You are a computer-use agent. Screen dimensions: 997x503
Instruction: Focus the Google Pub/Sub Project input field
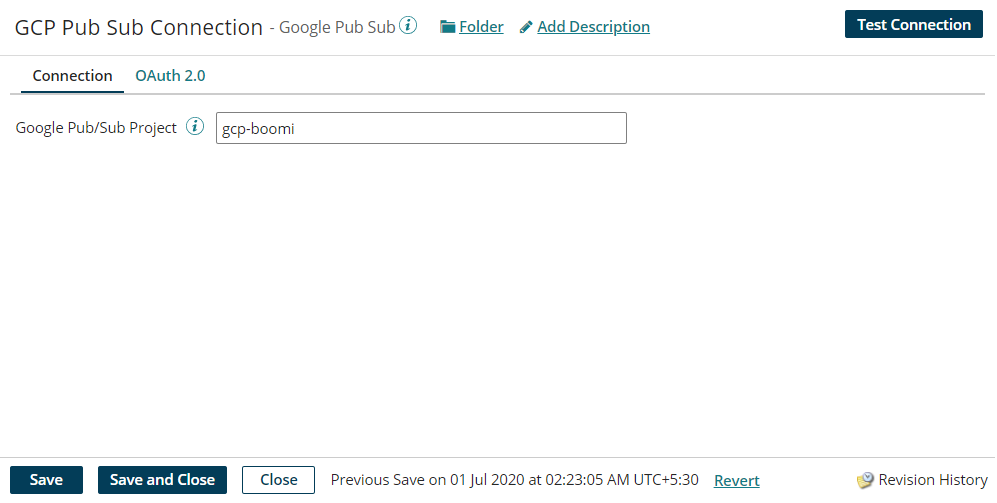[421, 128]
